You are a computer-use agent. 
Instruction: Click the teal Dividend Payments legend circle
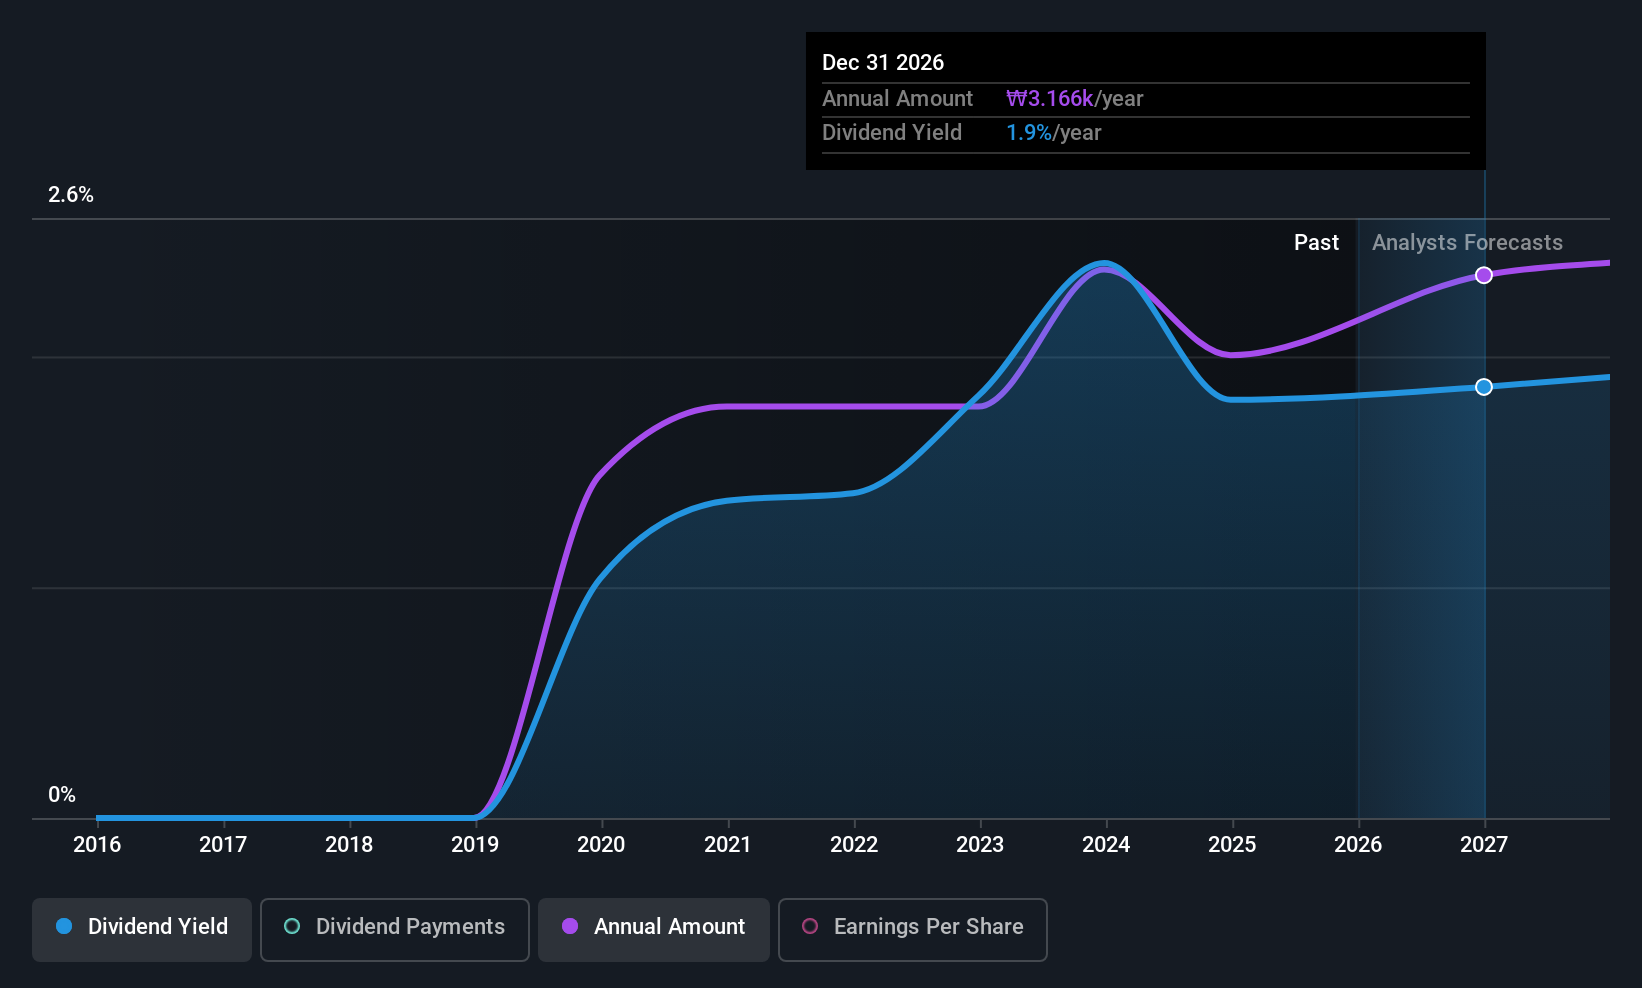(x=292, y=926)
